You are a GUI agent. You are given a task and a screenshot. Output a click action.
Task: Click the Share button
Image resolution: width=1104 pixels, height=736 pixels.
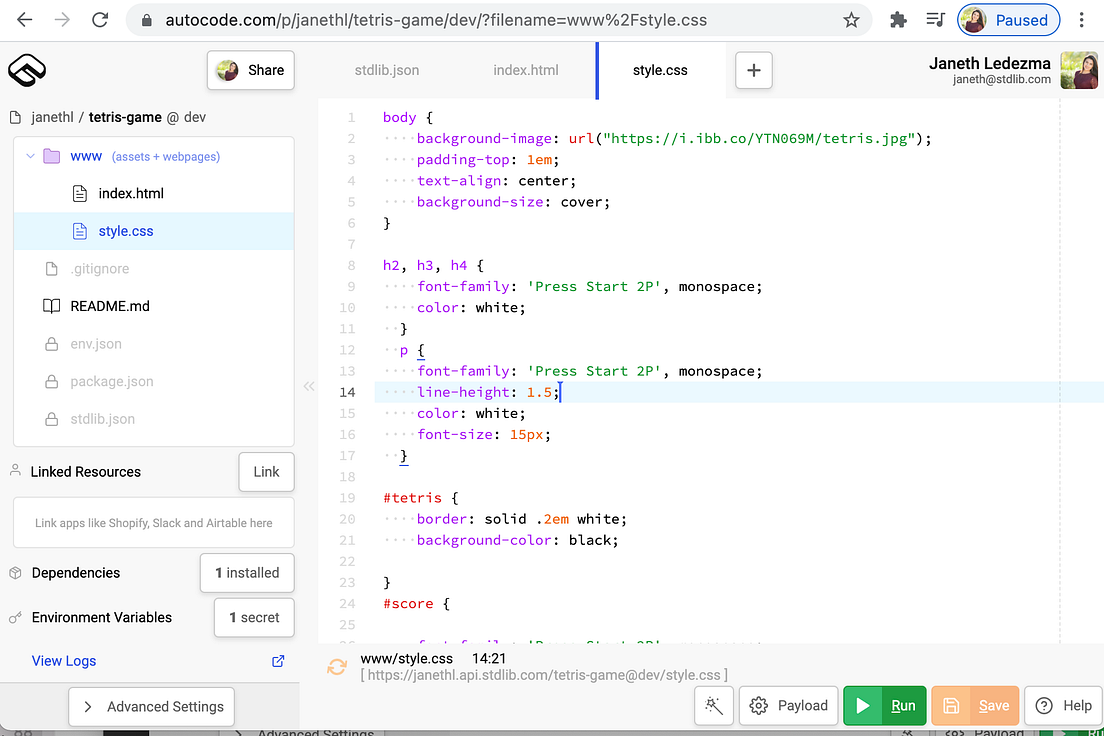[x=250, y=70]
